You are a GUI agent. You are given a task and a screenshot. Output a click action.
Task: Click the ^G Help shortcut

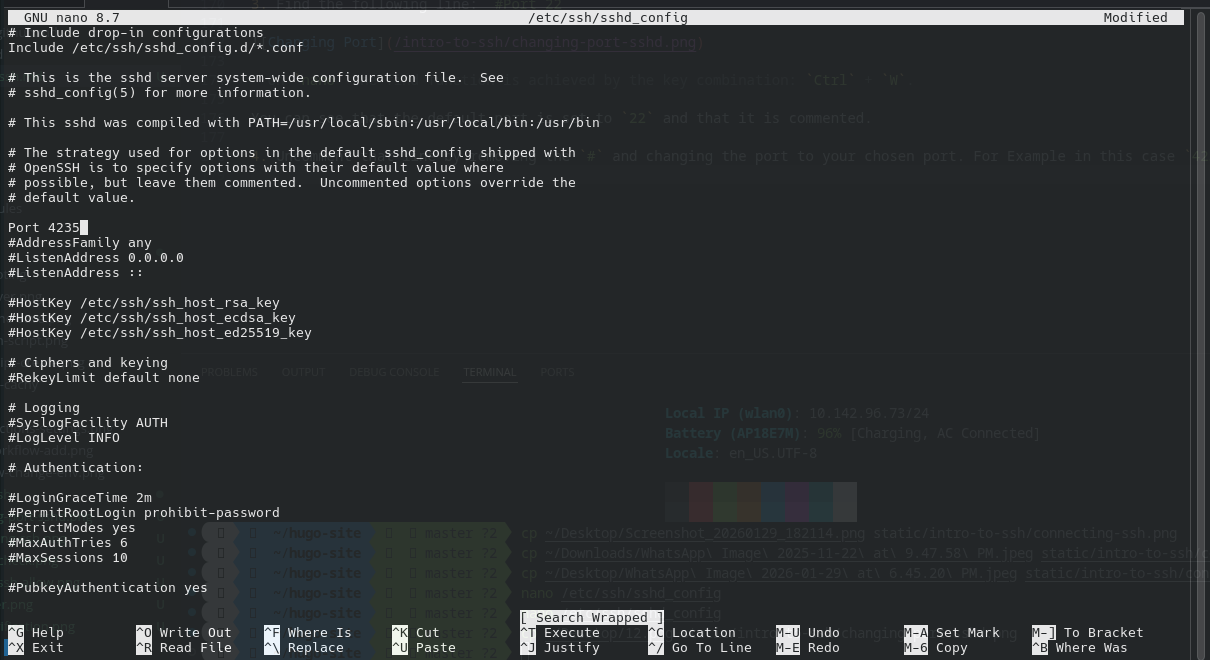click(36, 632)
